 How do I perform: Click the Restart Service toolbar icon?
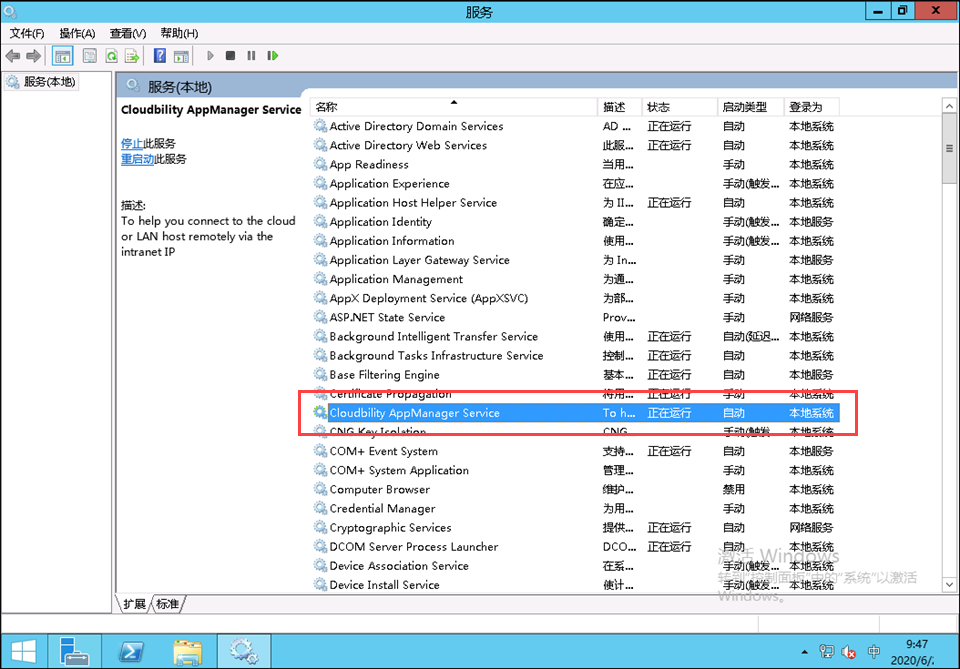pyautogui.click(x=272, y=56)
